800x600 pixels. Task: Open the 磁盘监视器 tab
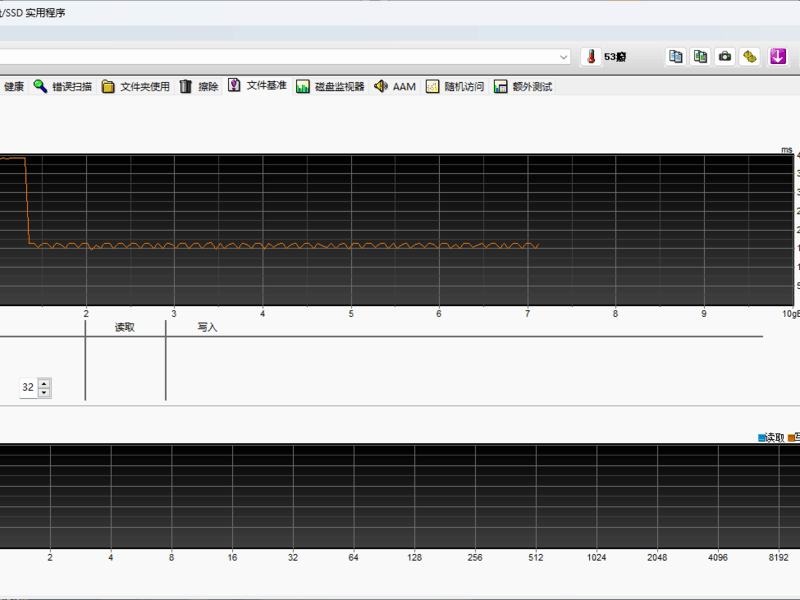331,87
